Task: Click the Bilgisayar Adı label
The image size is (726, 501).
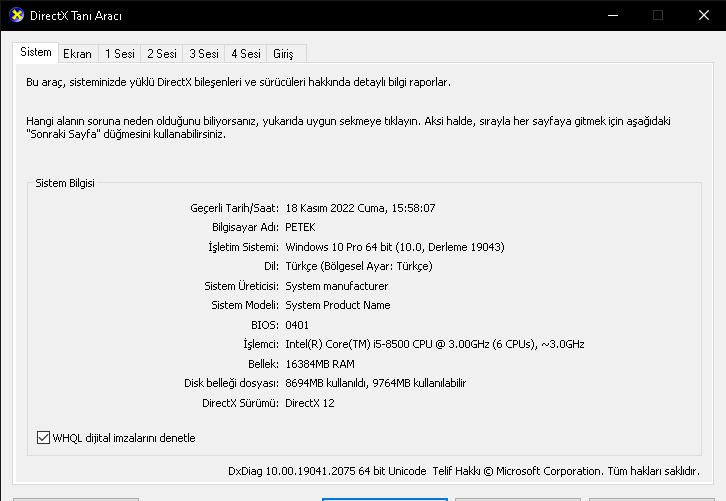Action: pos(245,227)
